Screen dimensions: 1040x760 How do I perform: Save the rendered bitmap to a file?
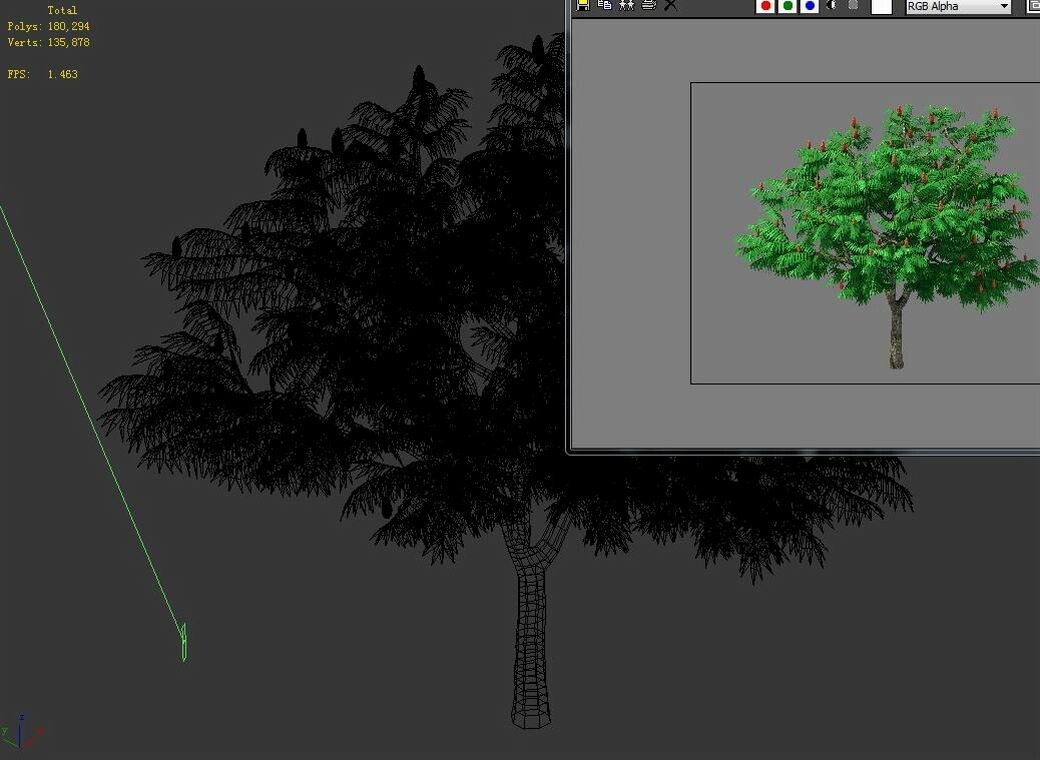582,5
